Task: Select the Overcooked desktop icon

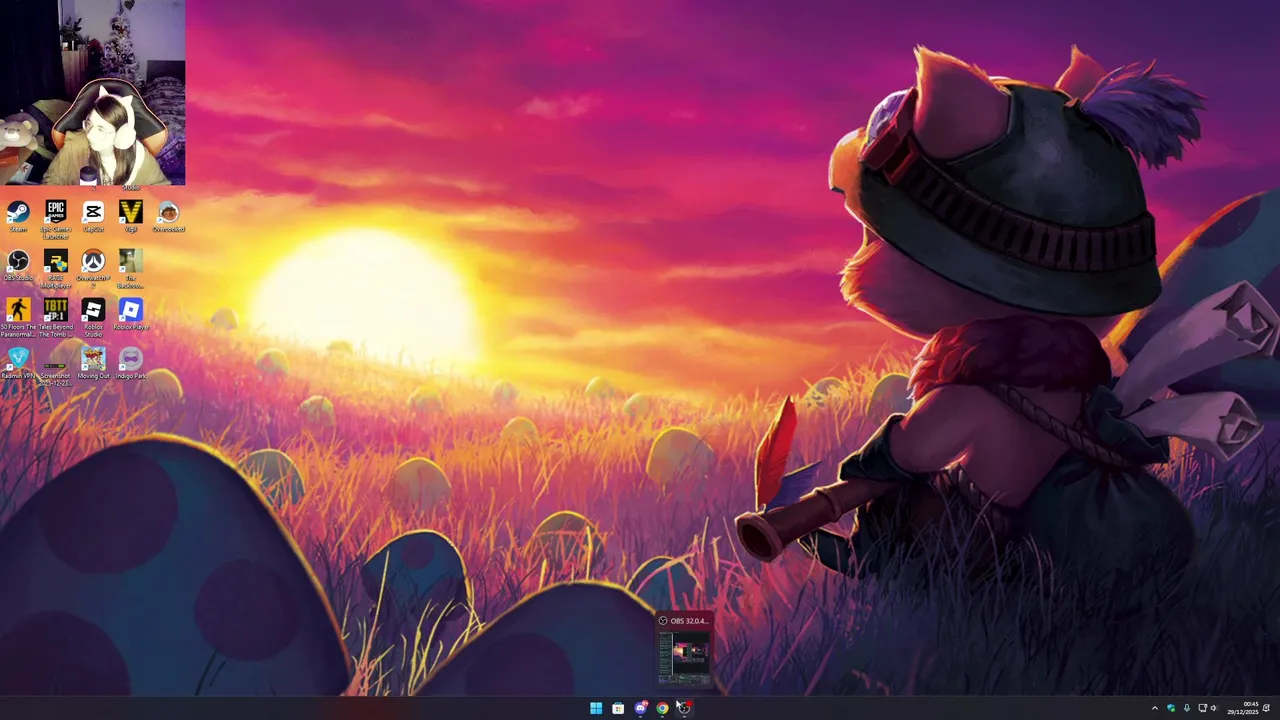Action: click(x=168, y=217)
